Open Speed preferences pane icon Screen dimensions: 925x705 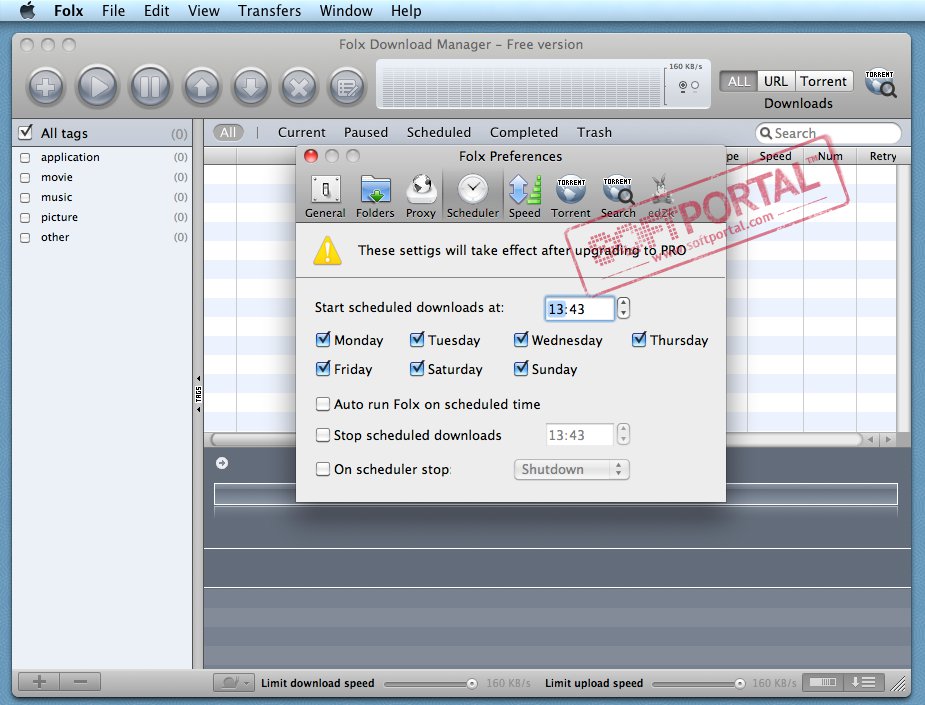(x=524, y=197)
